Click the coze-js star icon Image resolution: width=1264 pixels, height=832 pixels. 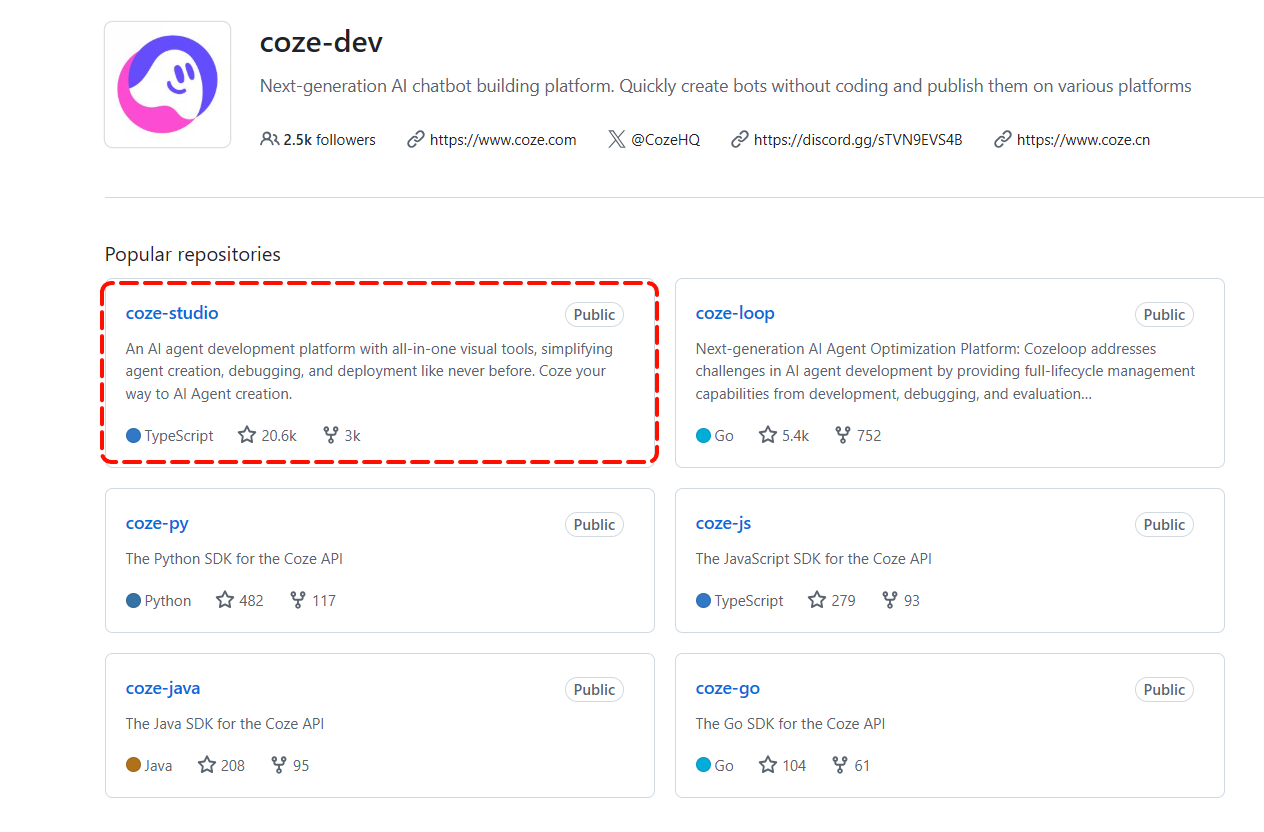(817, 600)
